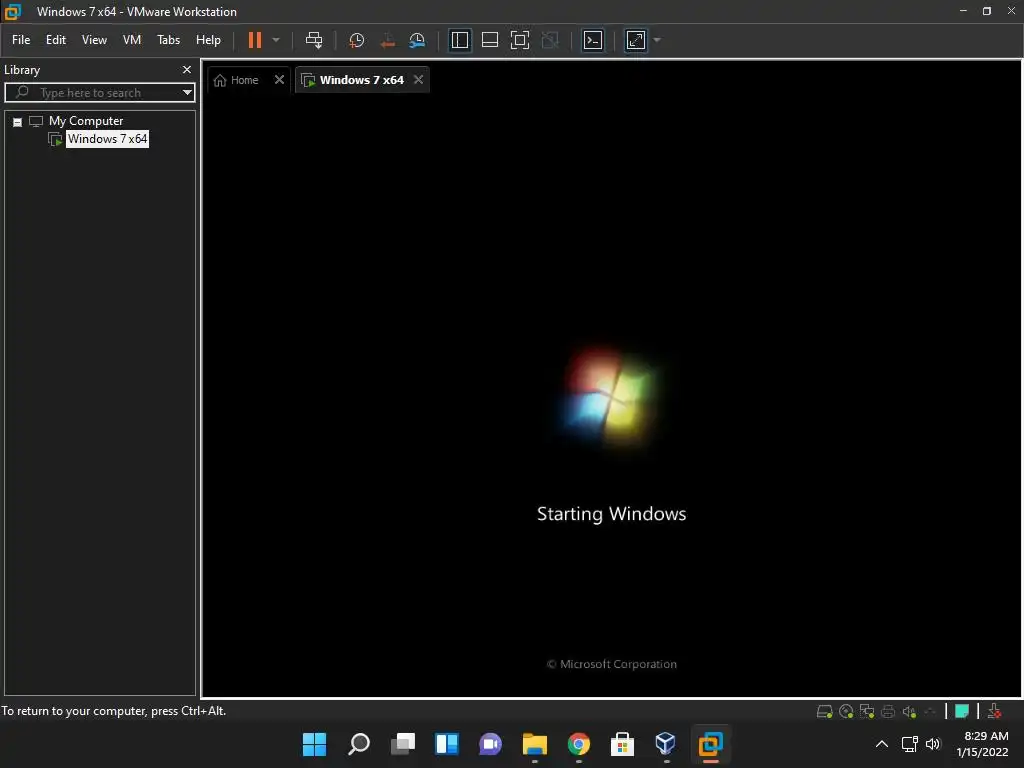Open the View menu
Image resolution: width=1024 pixels, height=768 pixels.
(94, 40)
